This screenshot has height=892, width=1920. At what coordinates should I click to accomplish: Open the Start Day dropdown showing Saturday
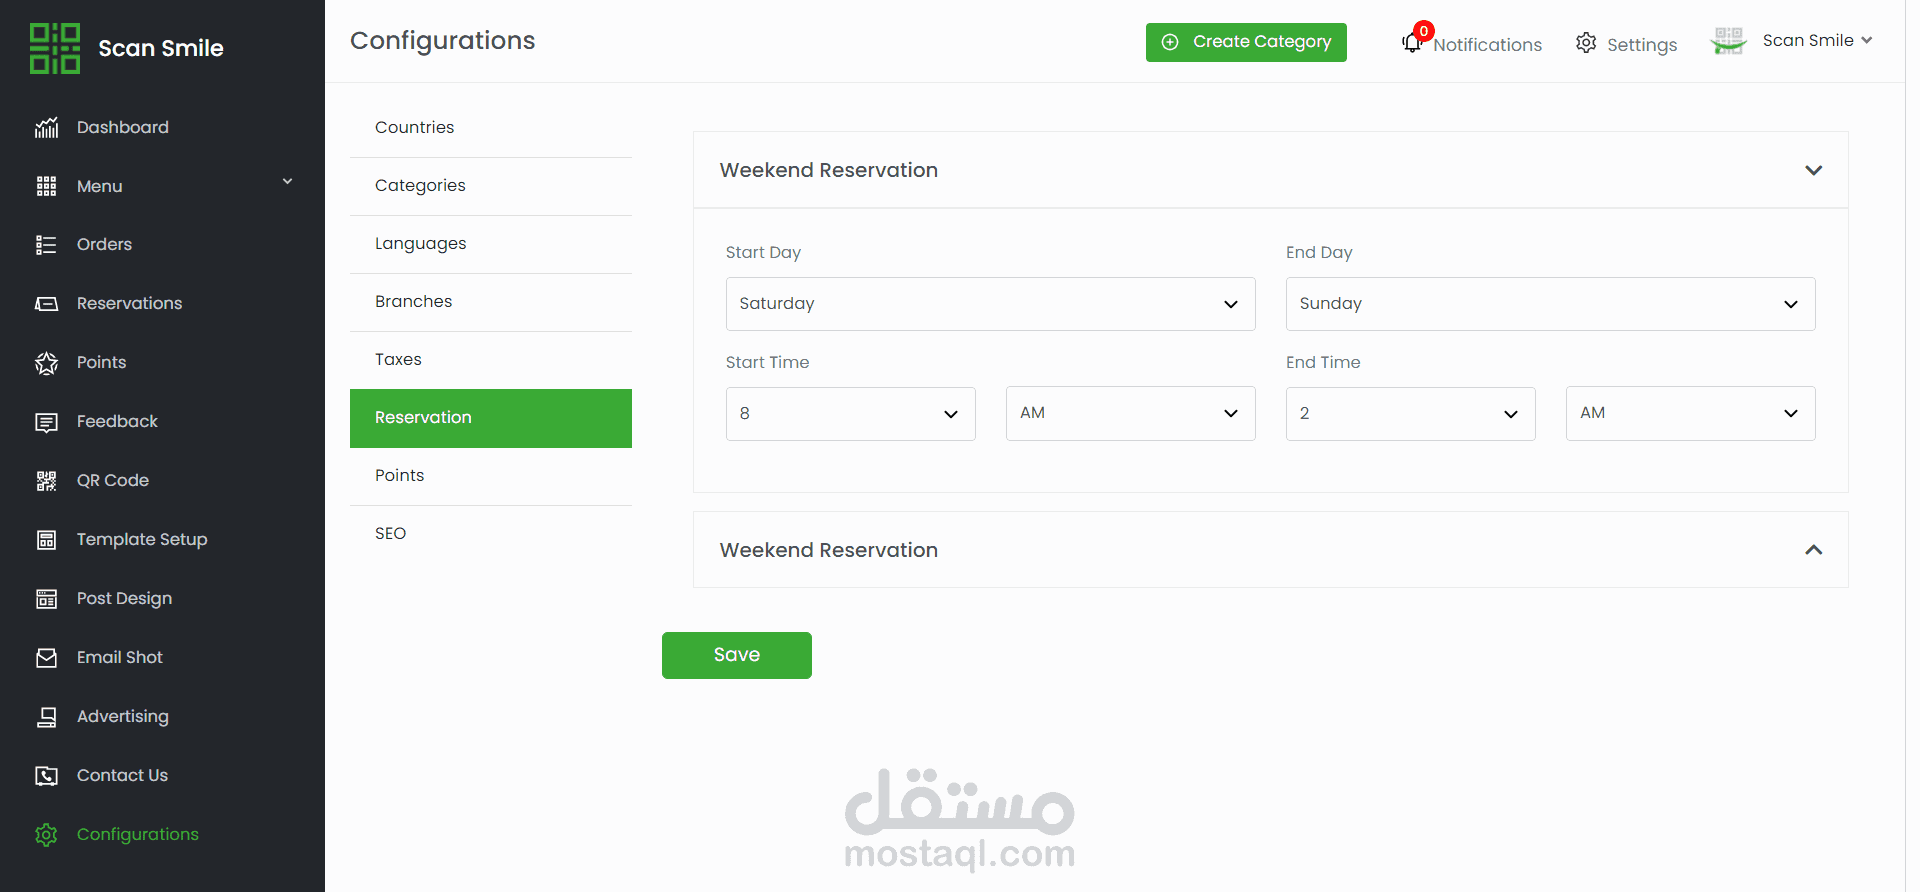(990, 304)
